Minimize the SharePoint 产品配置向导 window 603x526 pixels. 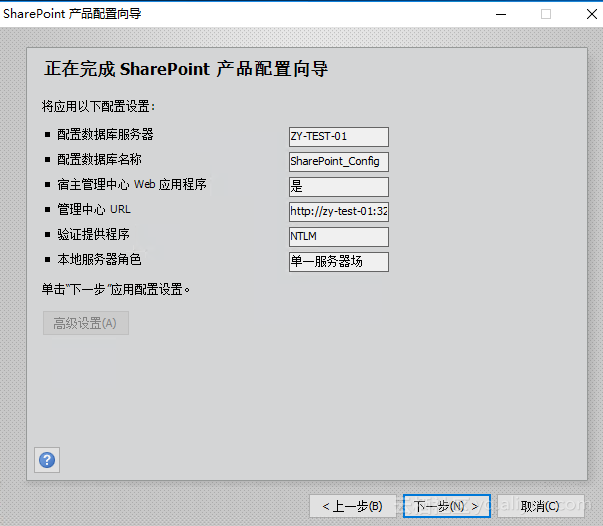pyautogui.click(x=501, y=14)
